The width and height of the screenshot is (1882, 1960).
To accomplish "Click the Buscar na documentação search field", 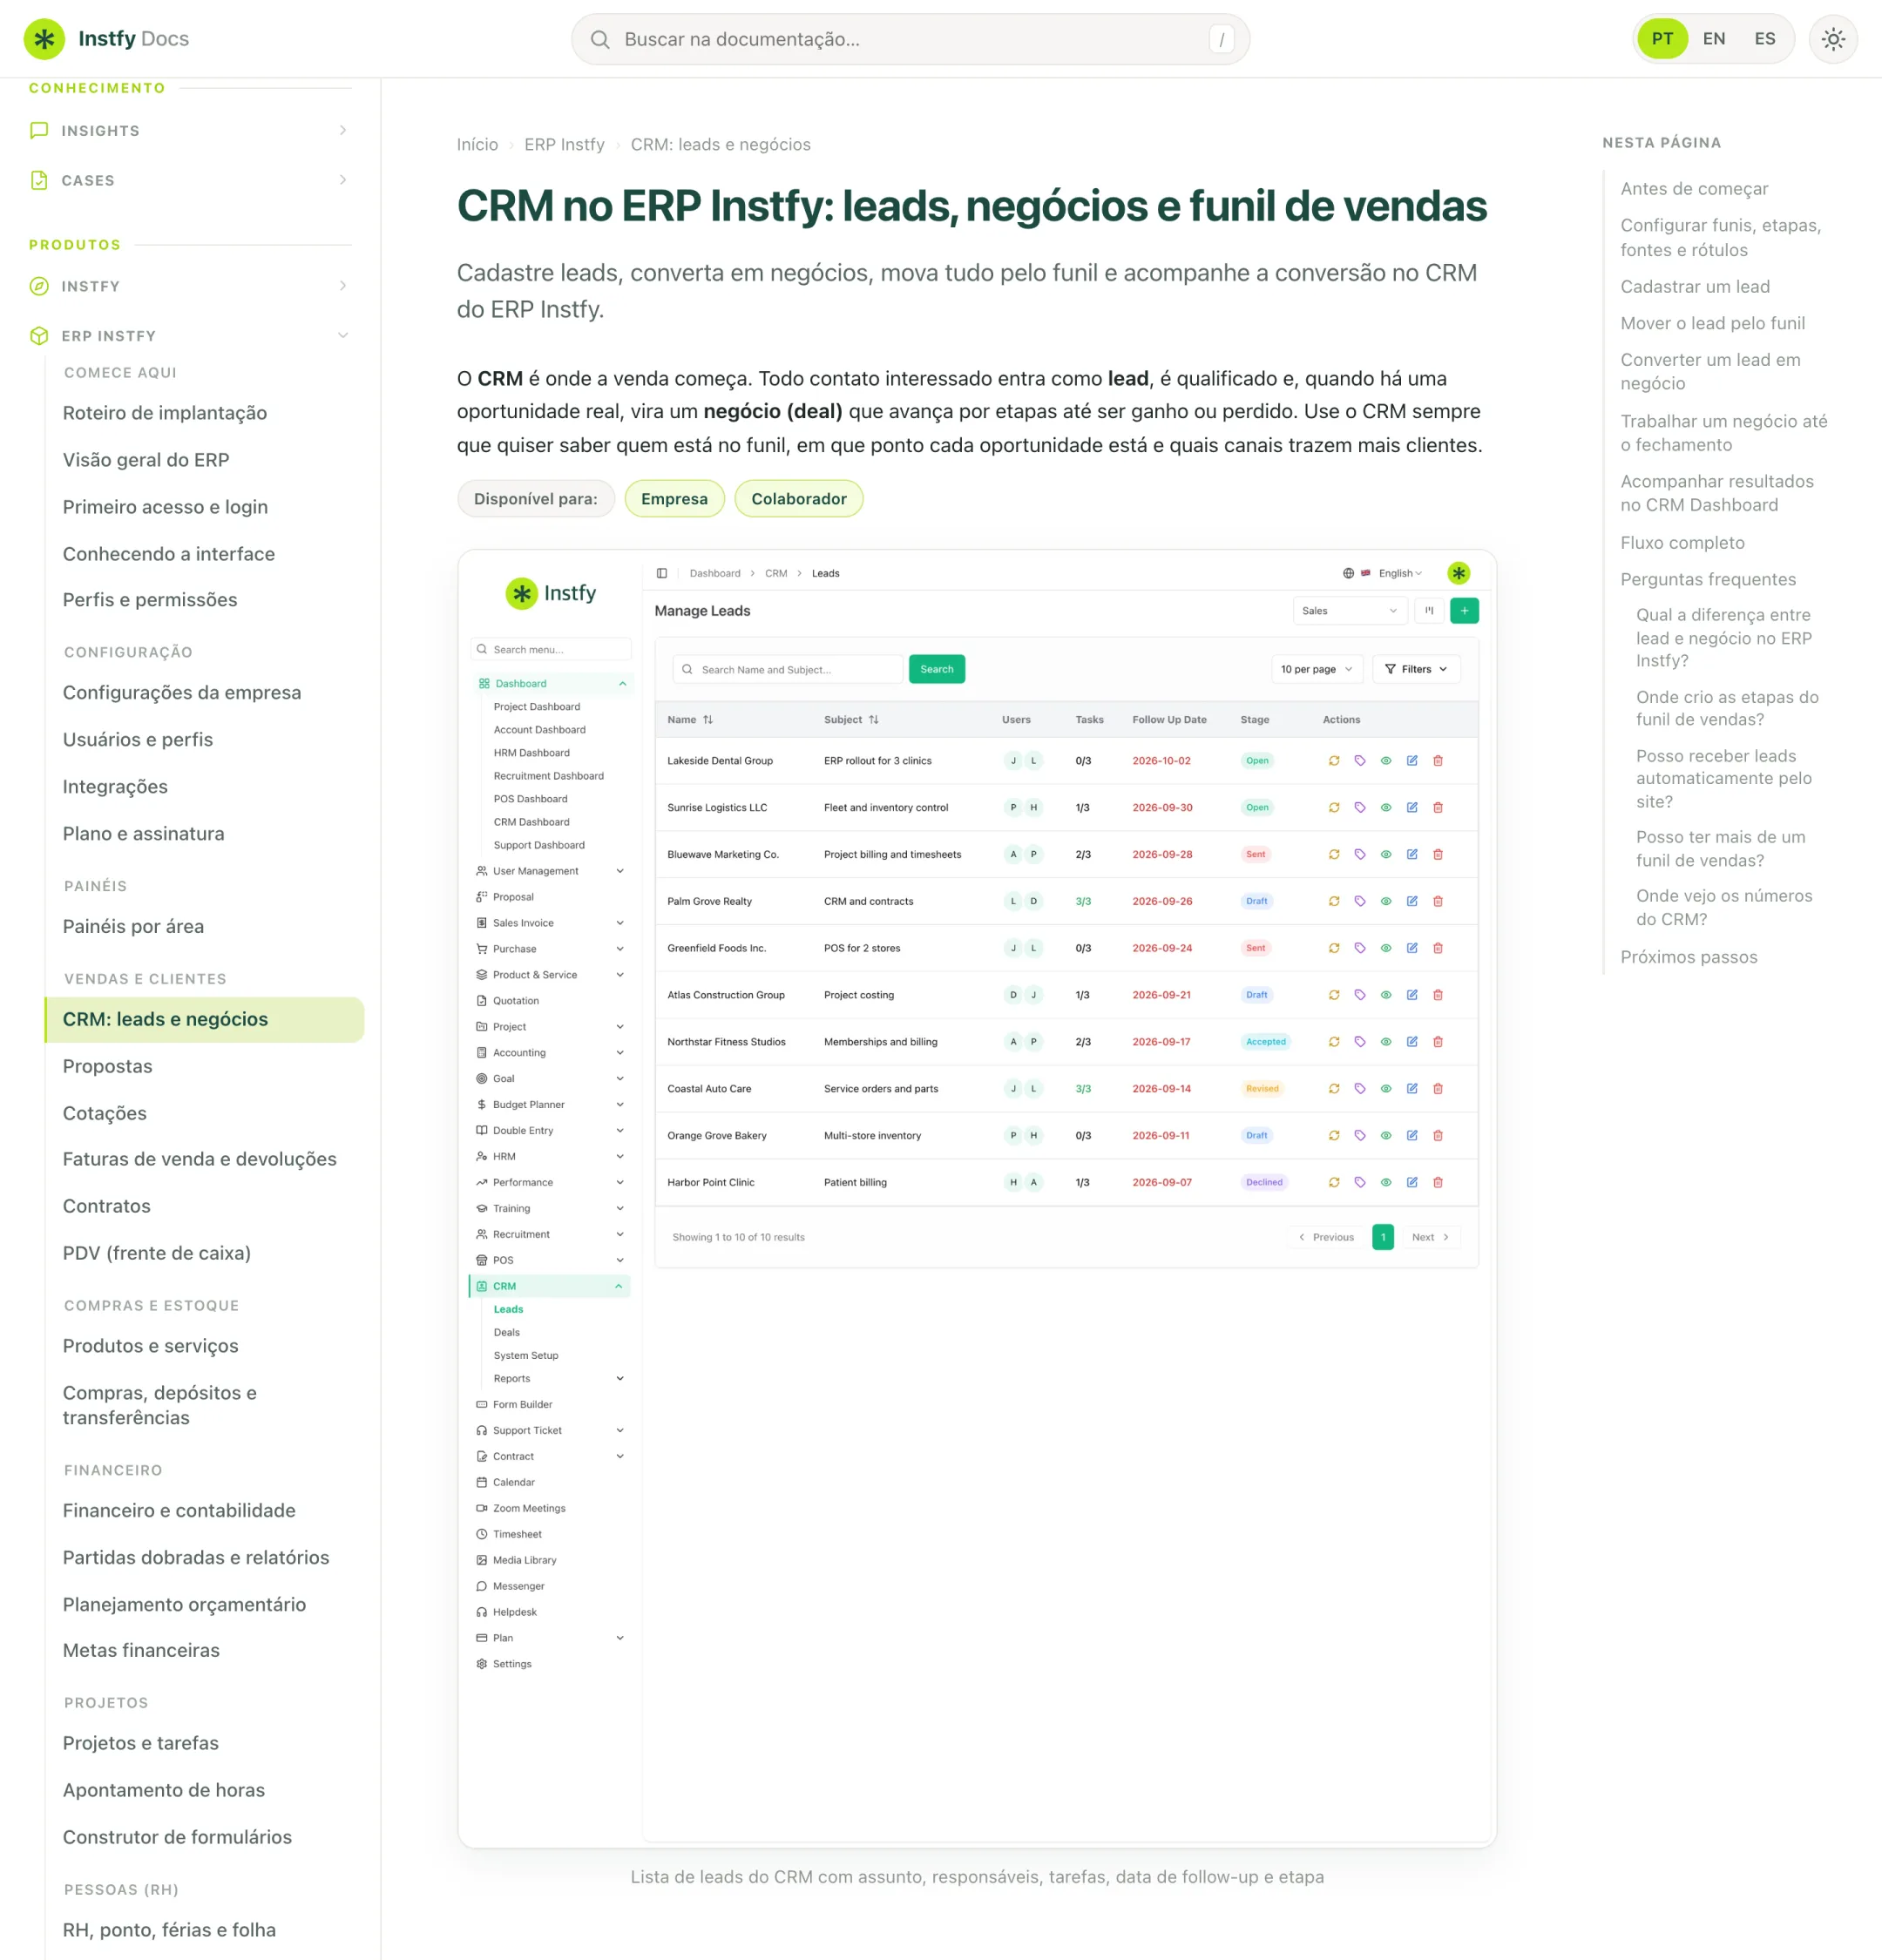I will [x=910, y=39].
